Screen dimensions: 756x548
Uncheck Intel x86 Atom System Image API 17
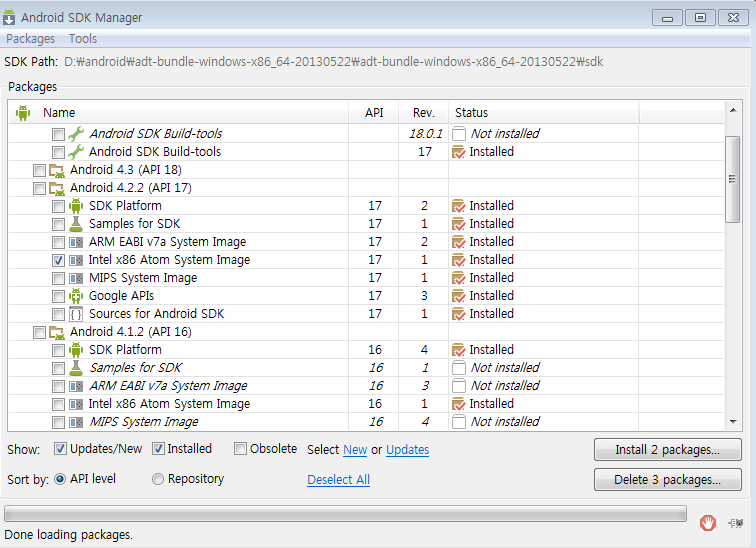point(58,260)
